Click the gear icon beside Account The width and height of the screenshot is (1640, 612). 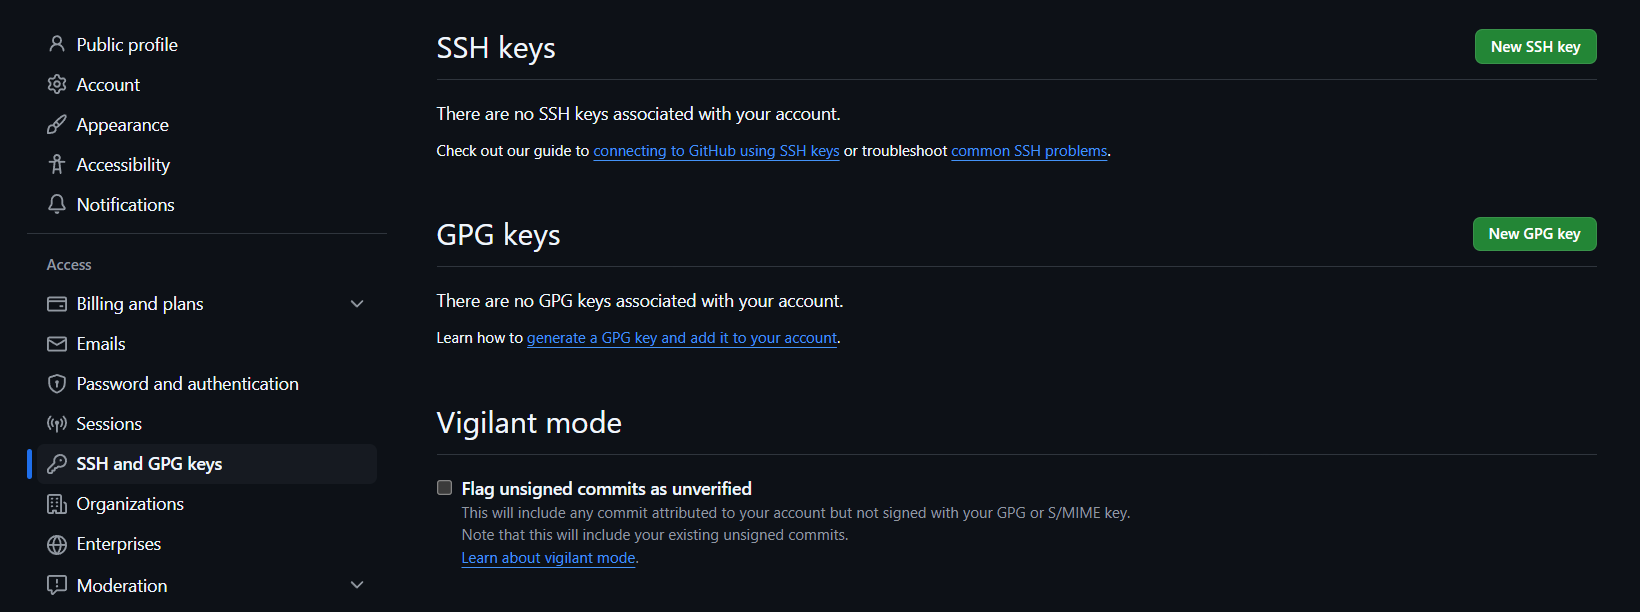(x=57, y=84)
